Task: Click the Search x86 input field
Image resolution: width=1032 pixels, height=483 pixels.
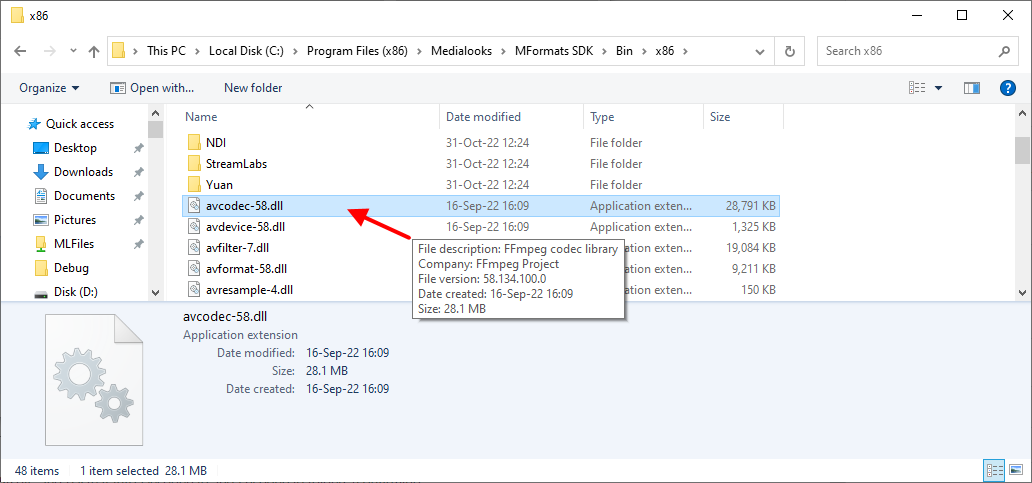Action: [x=908, y=51]
